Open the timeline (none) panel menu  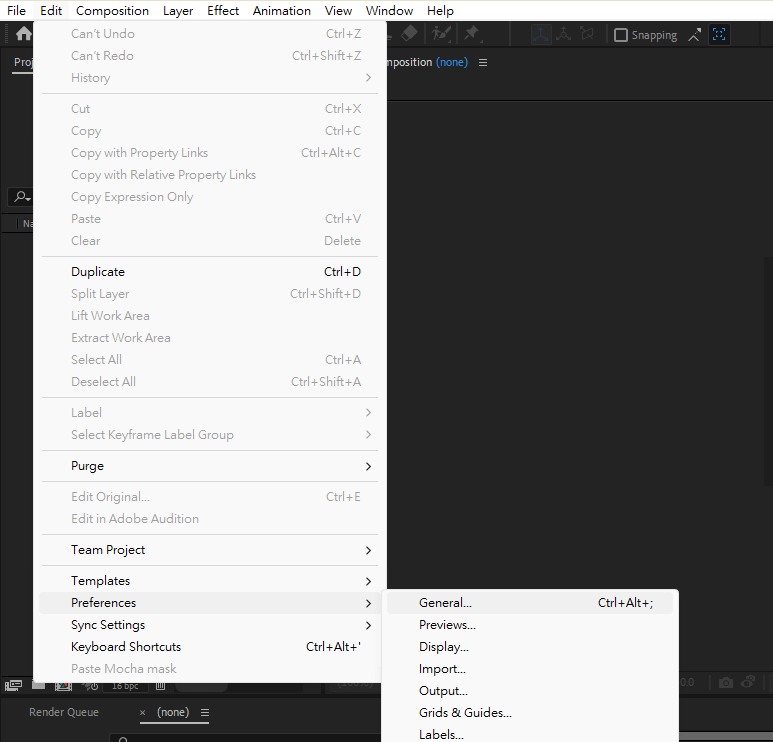(205, 713)
